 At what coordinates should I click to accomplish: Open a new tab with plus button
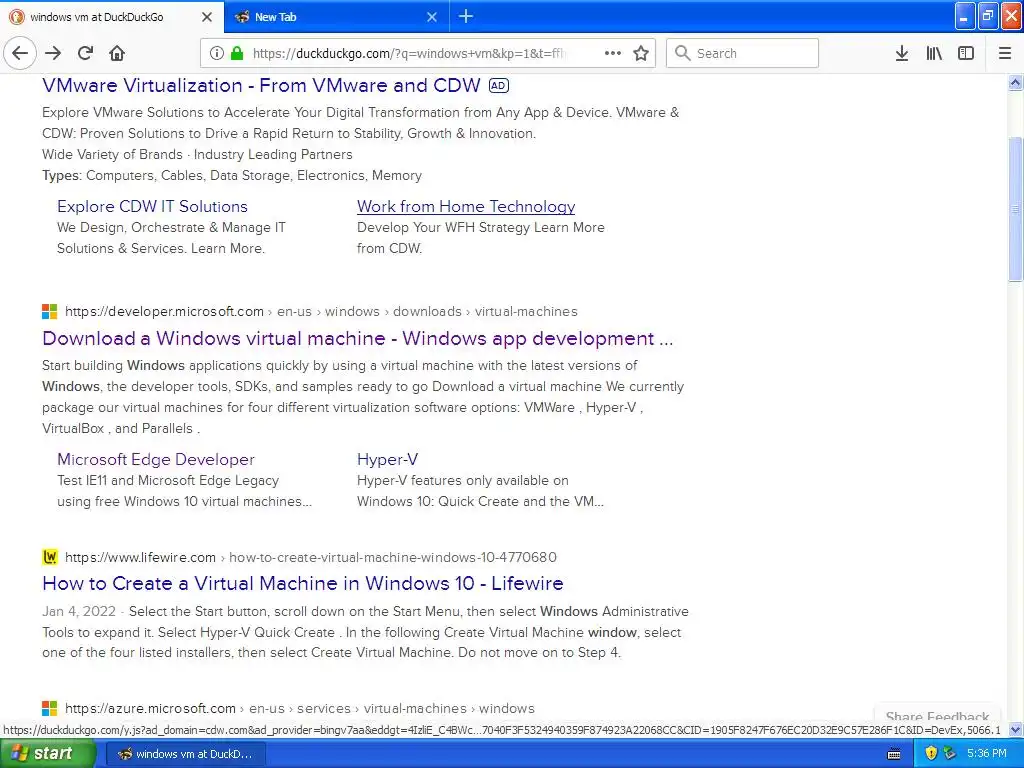[466, 16]
